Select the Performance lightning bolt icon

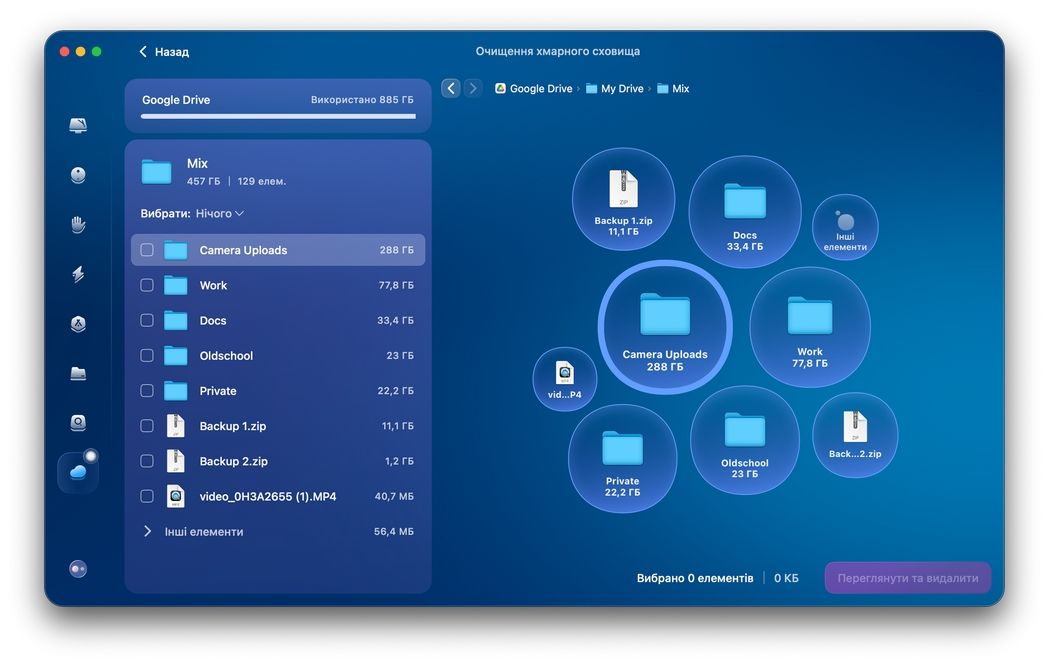coord(78,274)
